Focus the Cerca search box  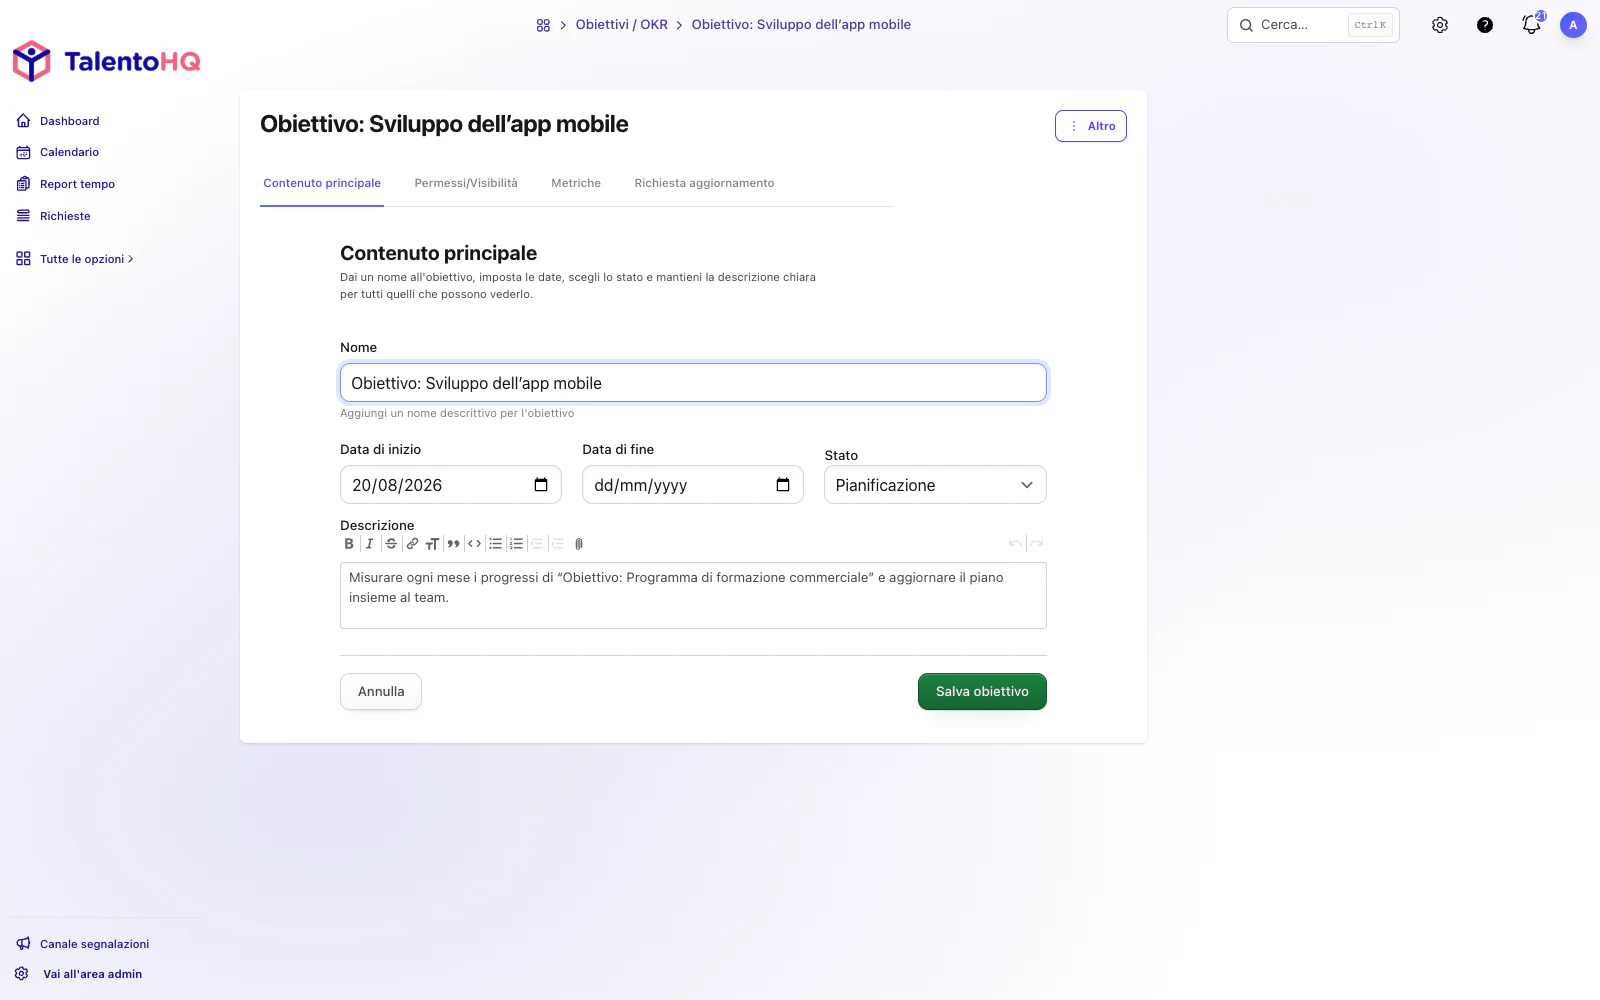coord(1313,25)
